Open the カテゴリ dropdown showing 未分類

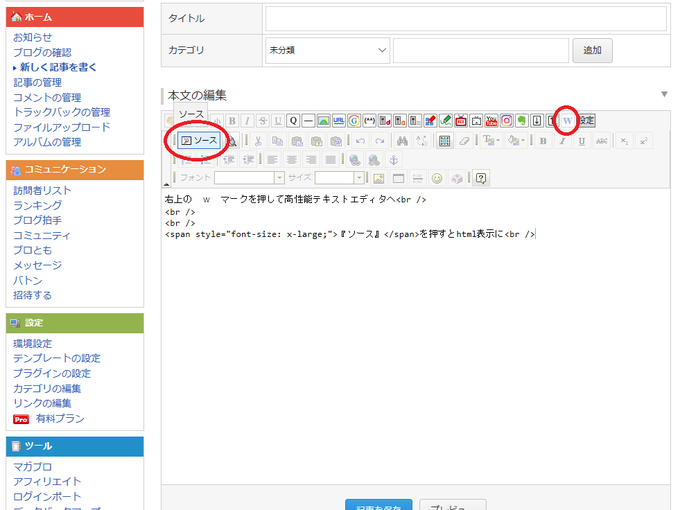pos(327,50)
